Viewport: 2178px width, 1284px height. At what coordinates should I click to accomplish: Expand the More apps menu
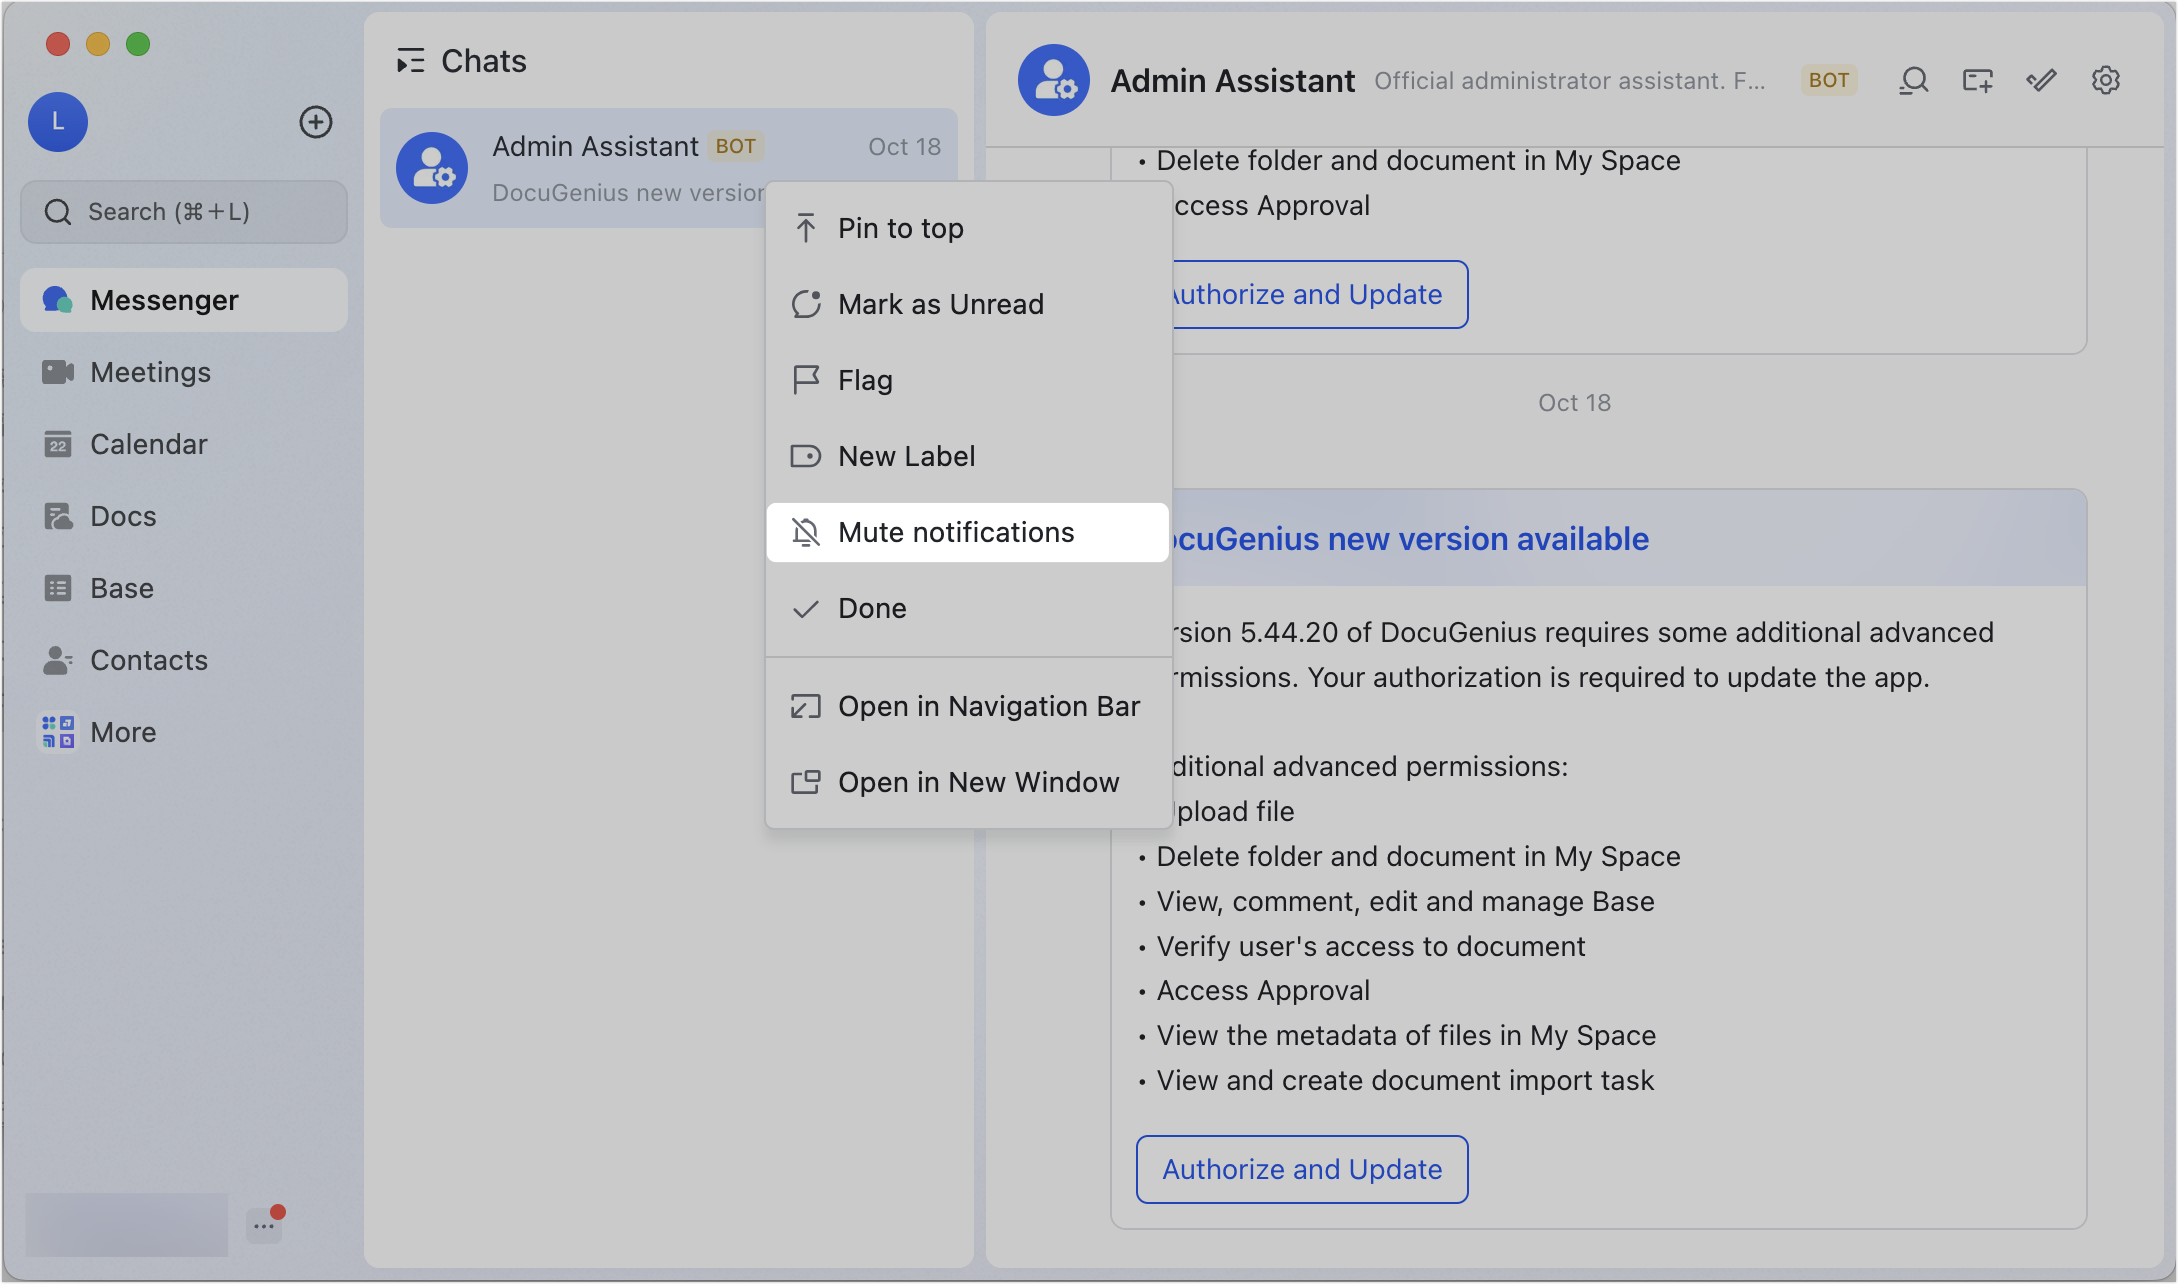coord(122,732)
